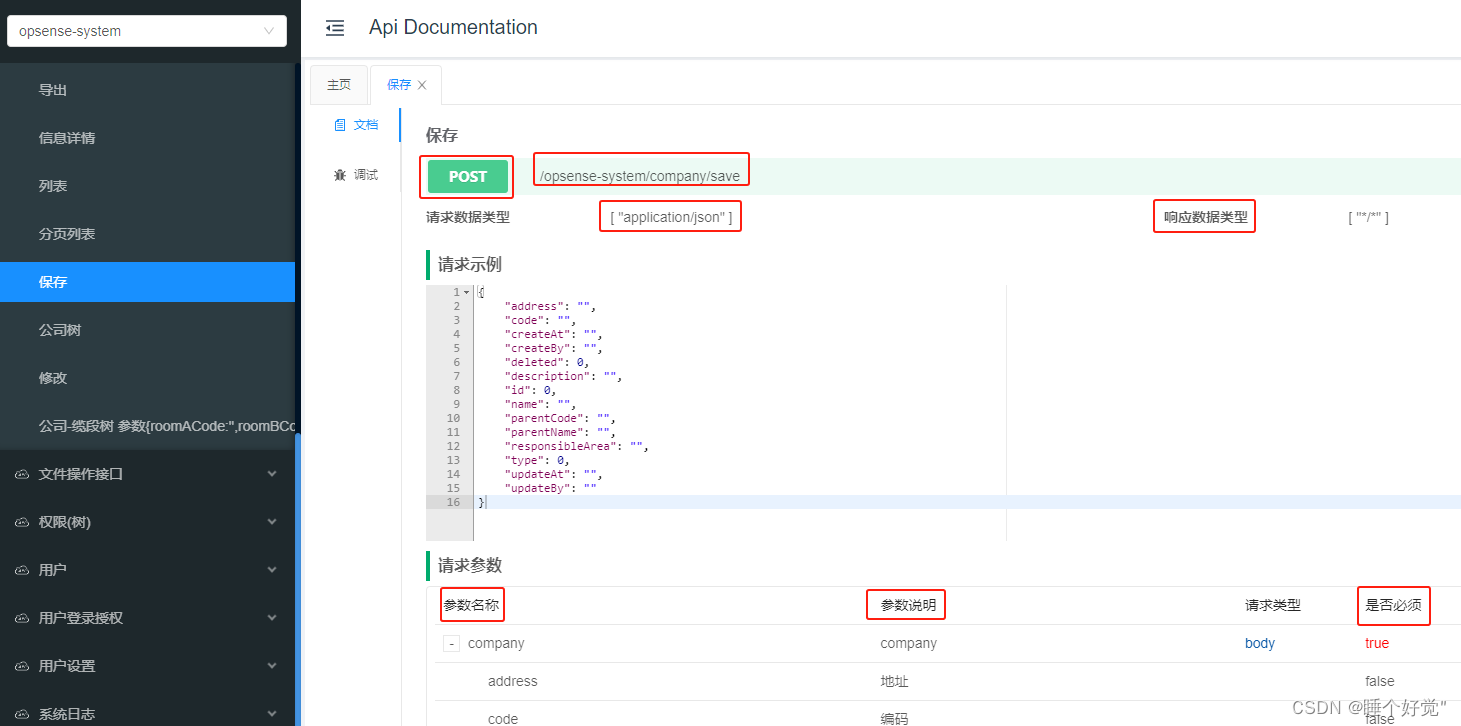Close the 保存 tab
Screen dimensions: 1461x726
coord(422,85)
